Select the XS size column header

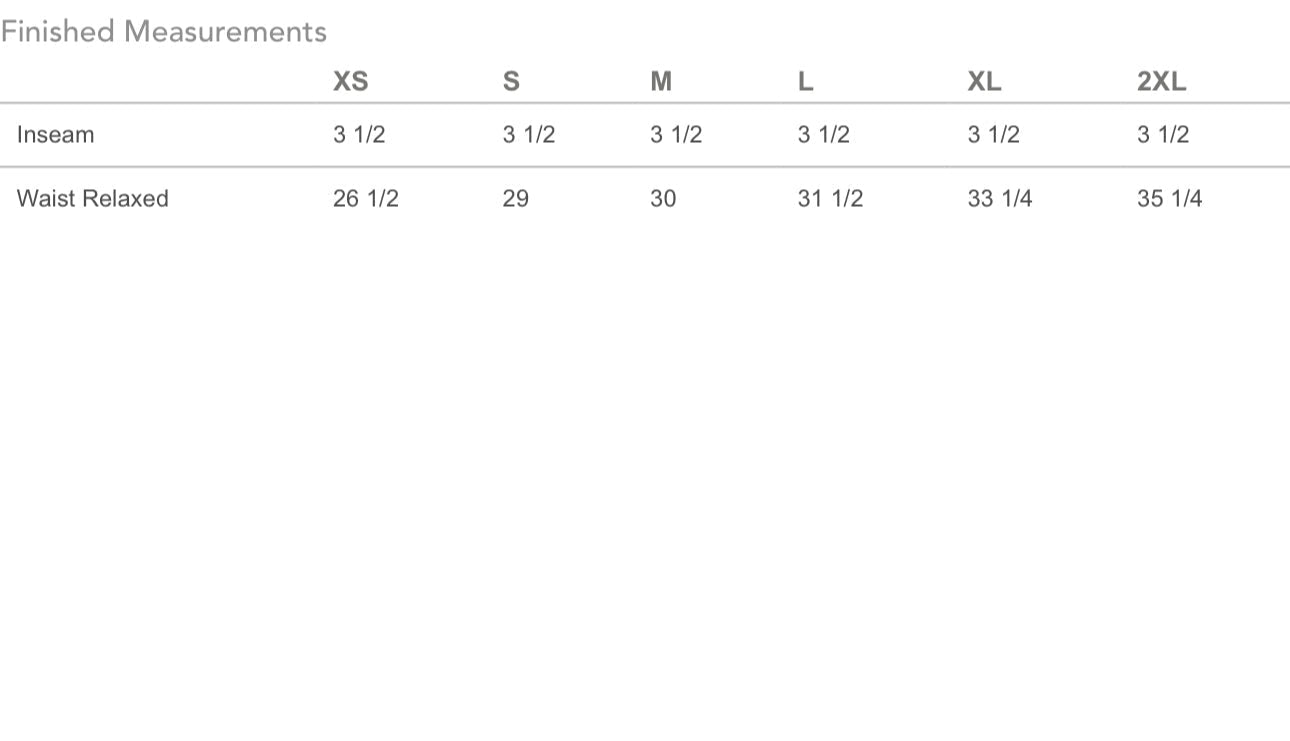coord(350,82)
